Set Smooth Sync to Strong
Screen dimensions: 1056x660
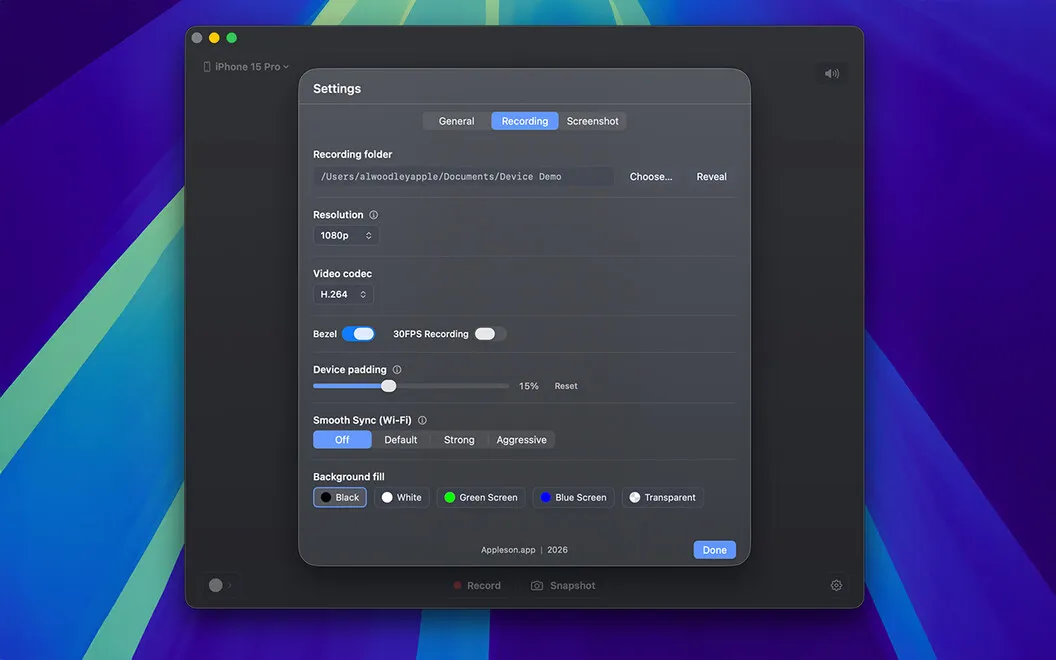(x=459, y=440)
